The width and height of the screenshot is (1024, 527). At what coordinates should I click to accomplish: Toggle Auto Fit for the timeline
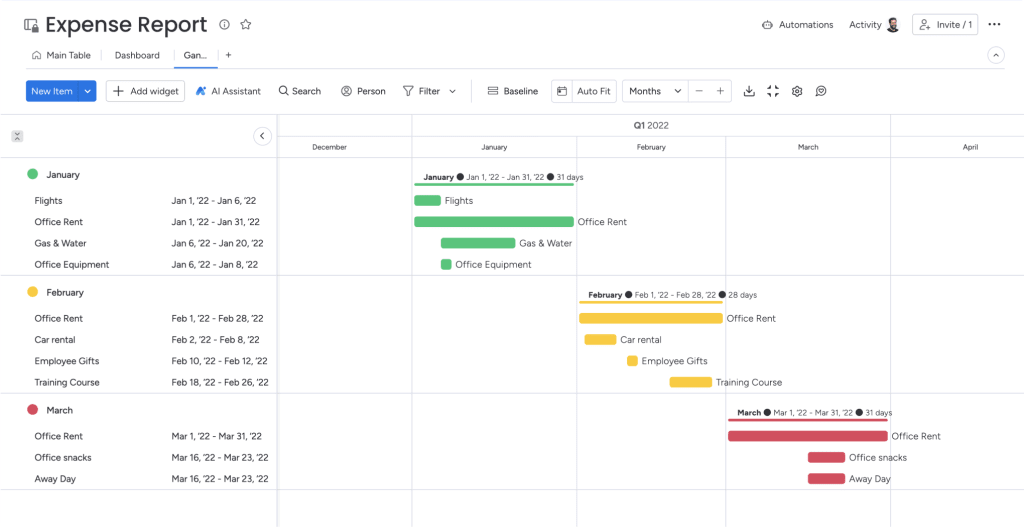584,91
